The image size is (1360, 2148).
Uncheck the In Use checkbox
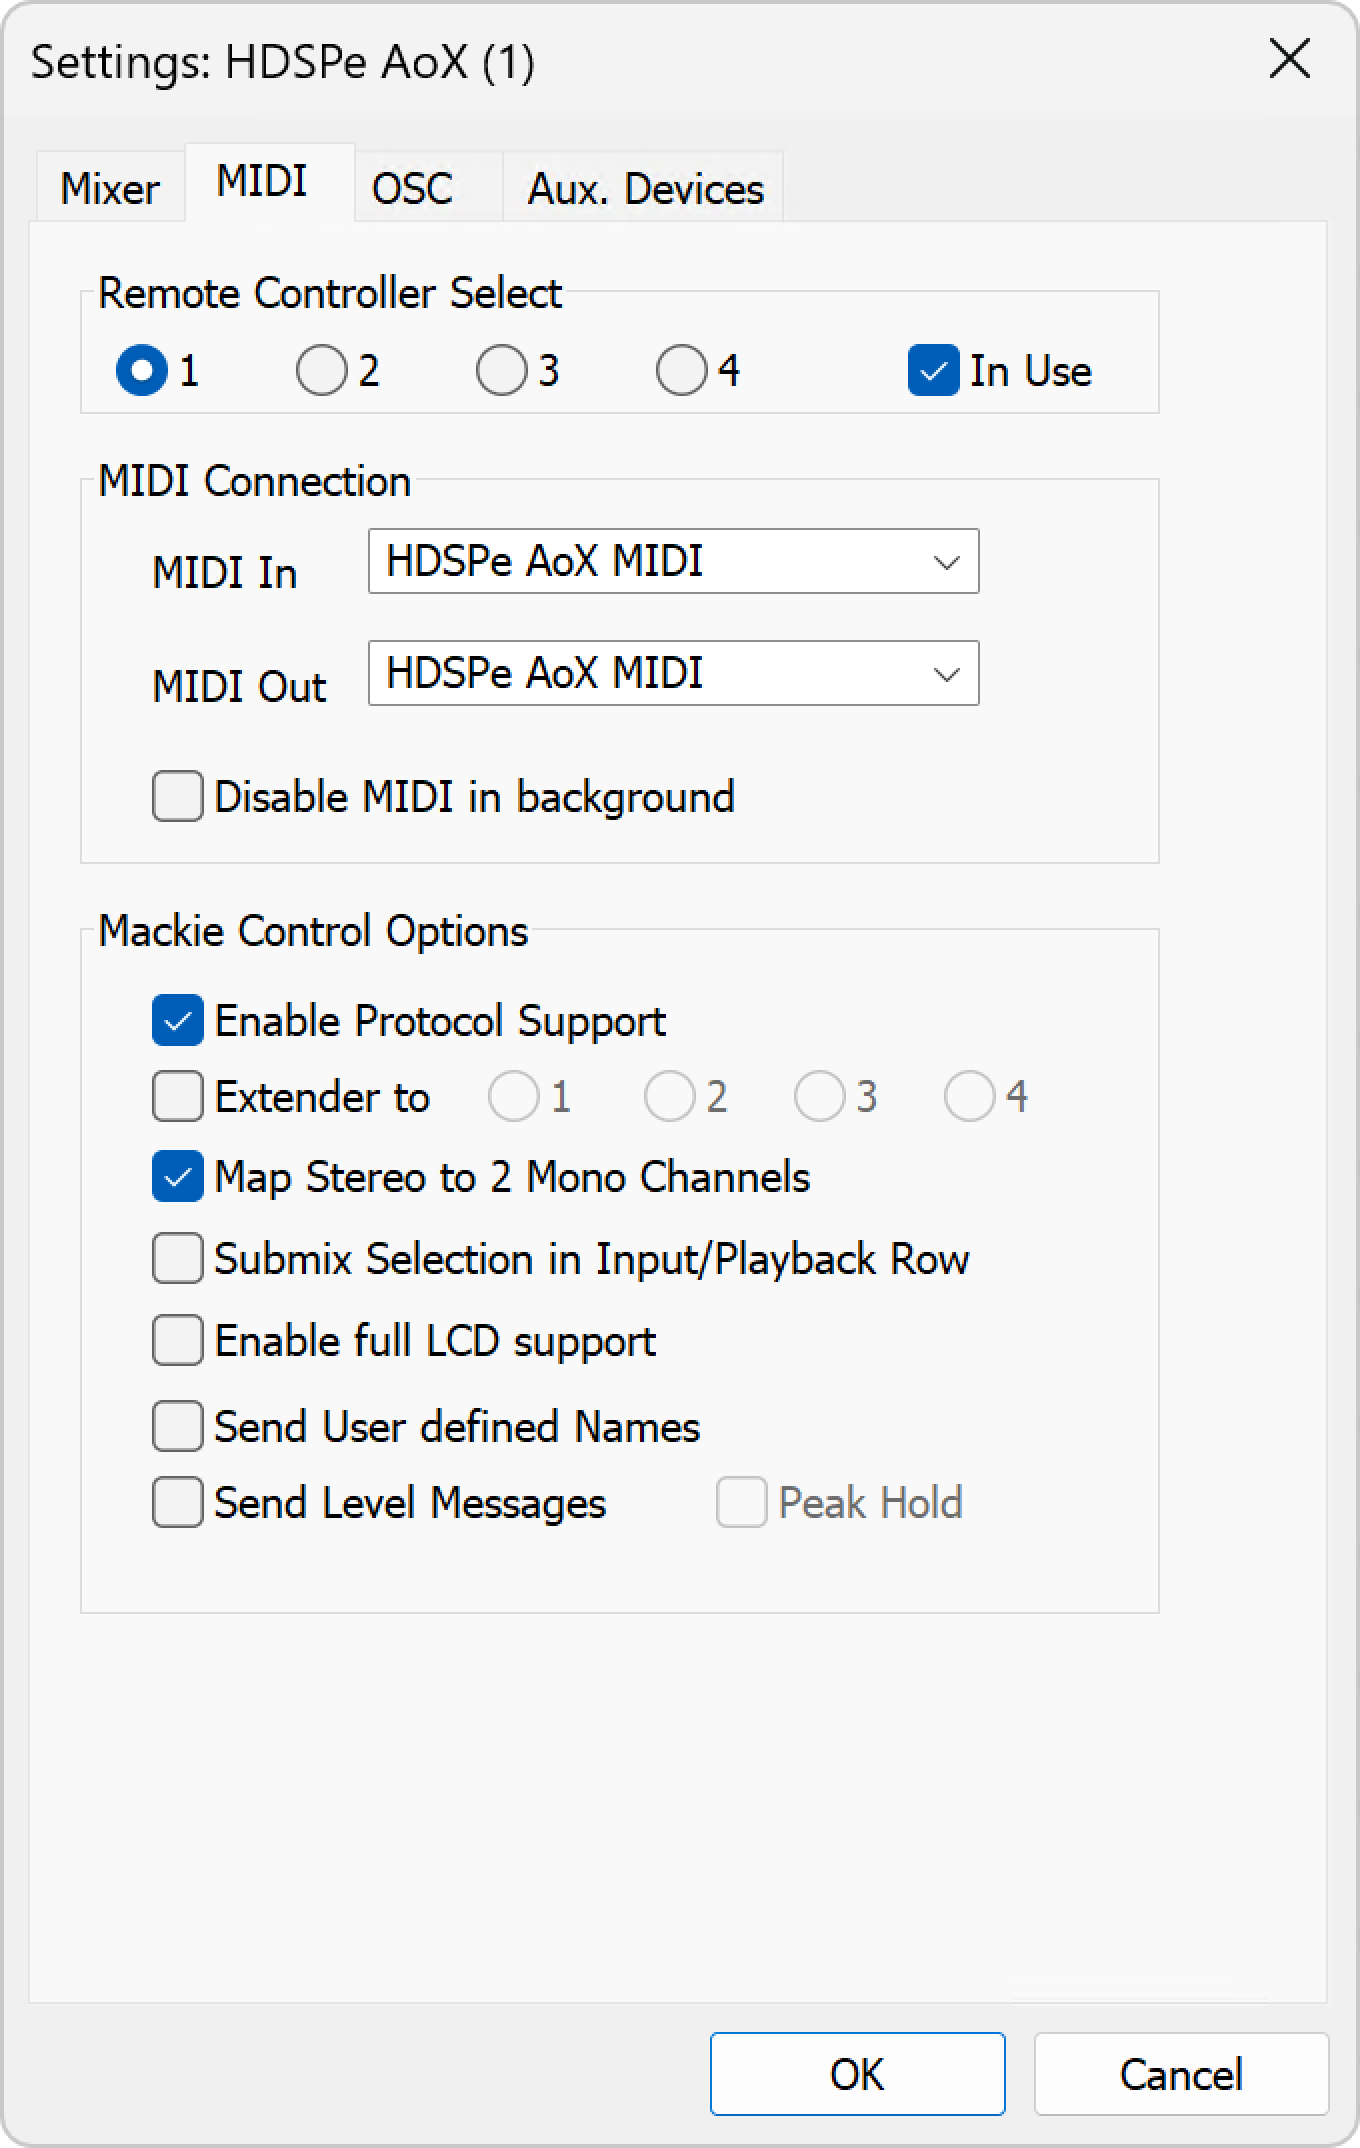[934, 371]
